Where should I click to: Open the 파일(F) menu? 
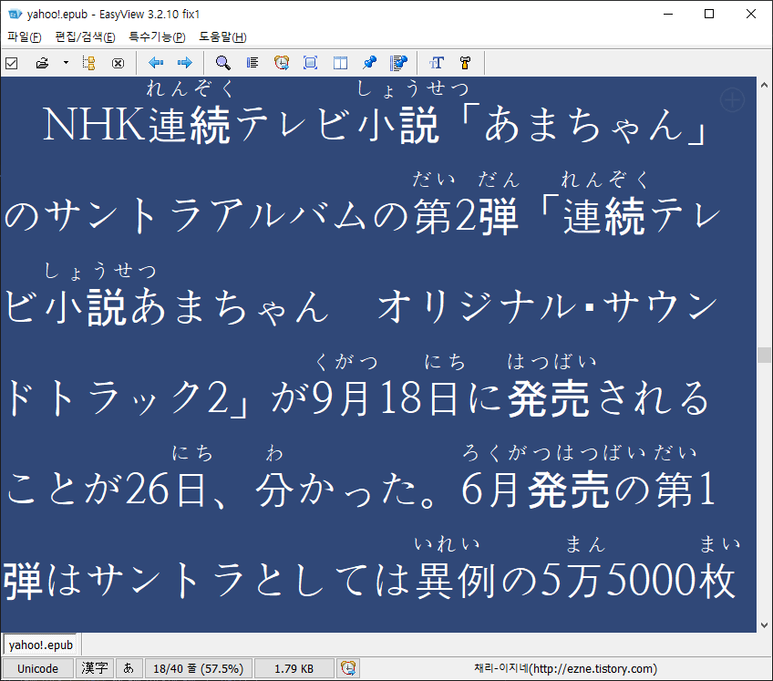click(x=25, y=37)
